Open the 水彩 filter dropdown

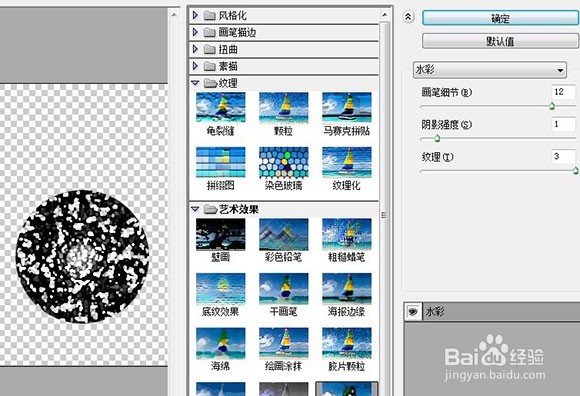point(489,70)
